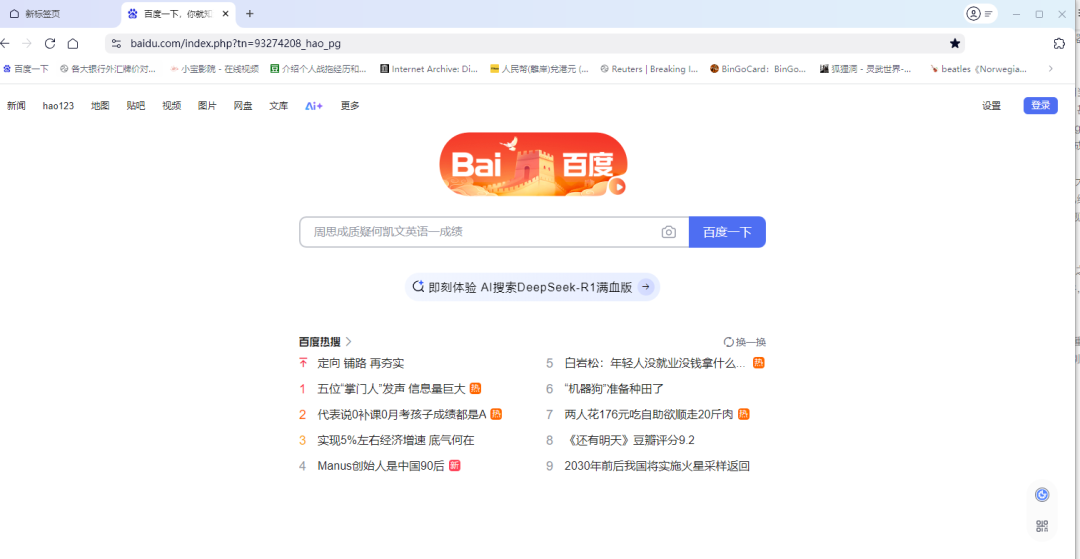1080x559 pixels.
Task: Click the 百度一下 search button
Action: 727,232
